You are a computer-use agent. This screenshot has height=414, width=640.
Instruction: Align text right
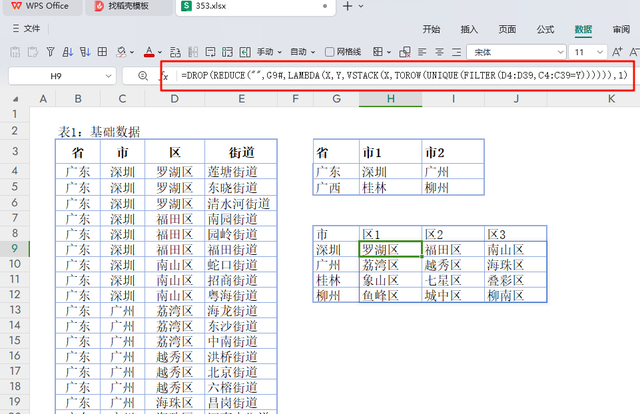[456, 52]
